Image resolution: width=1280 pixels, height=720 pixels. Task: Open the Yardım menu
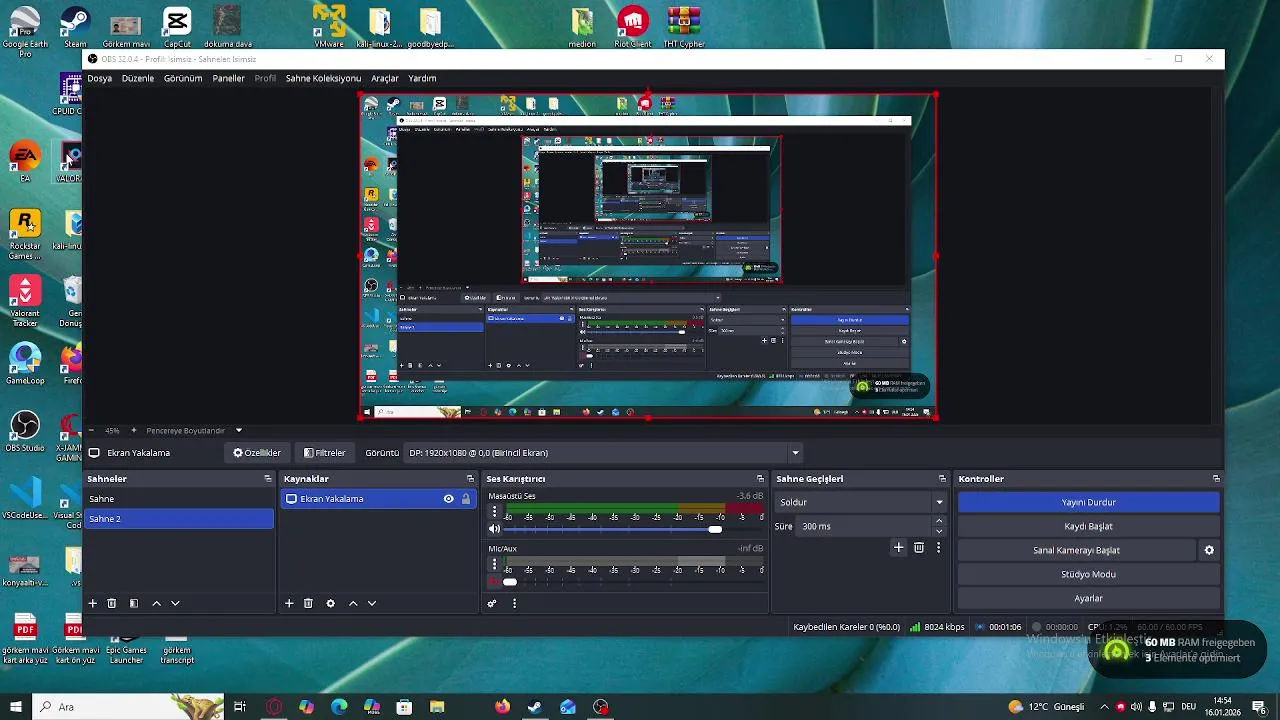tap(422, 78)
